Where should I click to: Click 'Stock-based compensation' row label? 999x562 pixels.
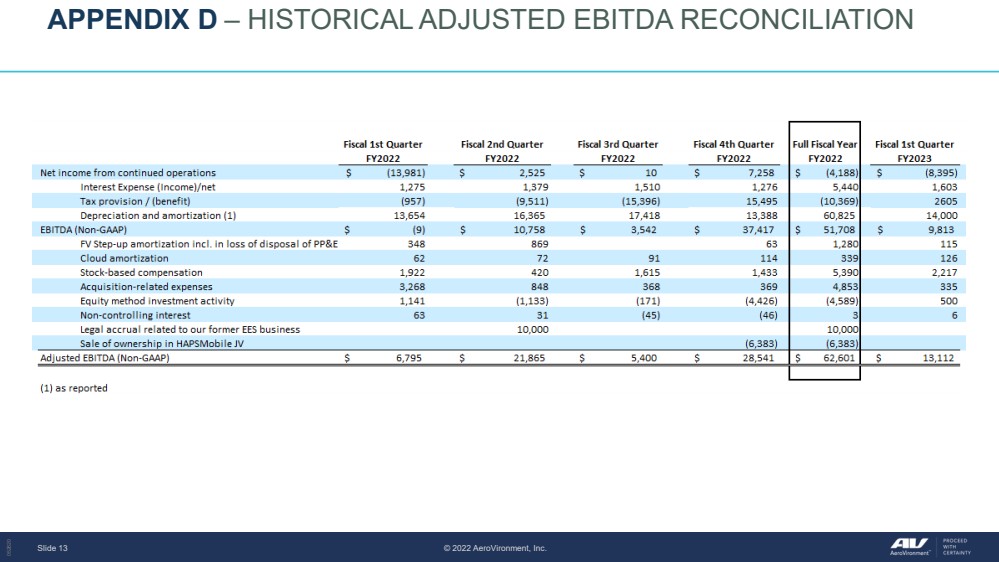click(x=141, y=273)
